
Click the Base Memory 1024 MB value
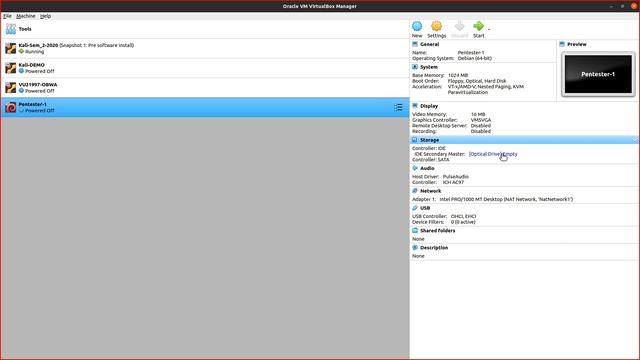tap(458, 75)
